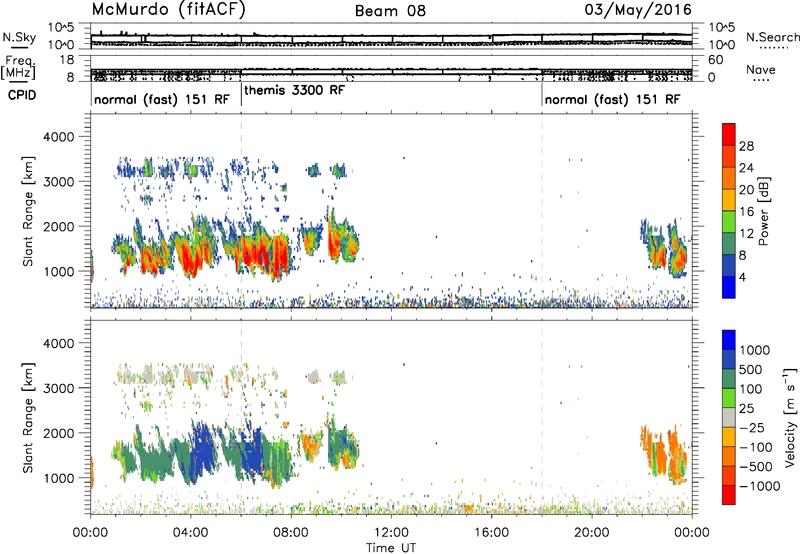Click the Slant Range [km] title of the velocity panel
The height and width of the screenshot is (554, 800).
(29, 418)
